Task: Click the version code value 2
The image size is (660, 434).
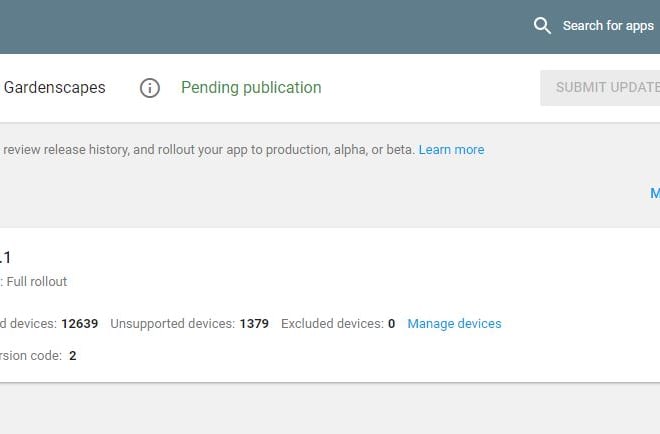Action: pos(73,356)
